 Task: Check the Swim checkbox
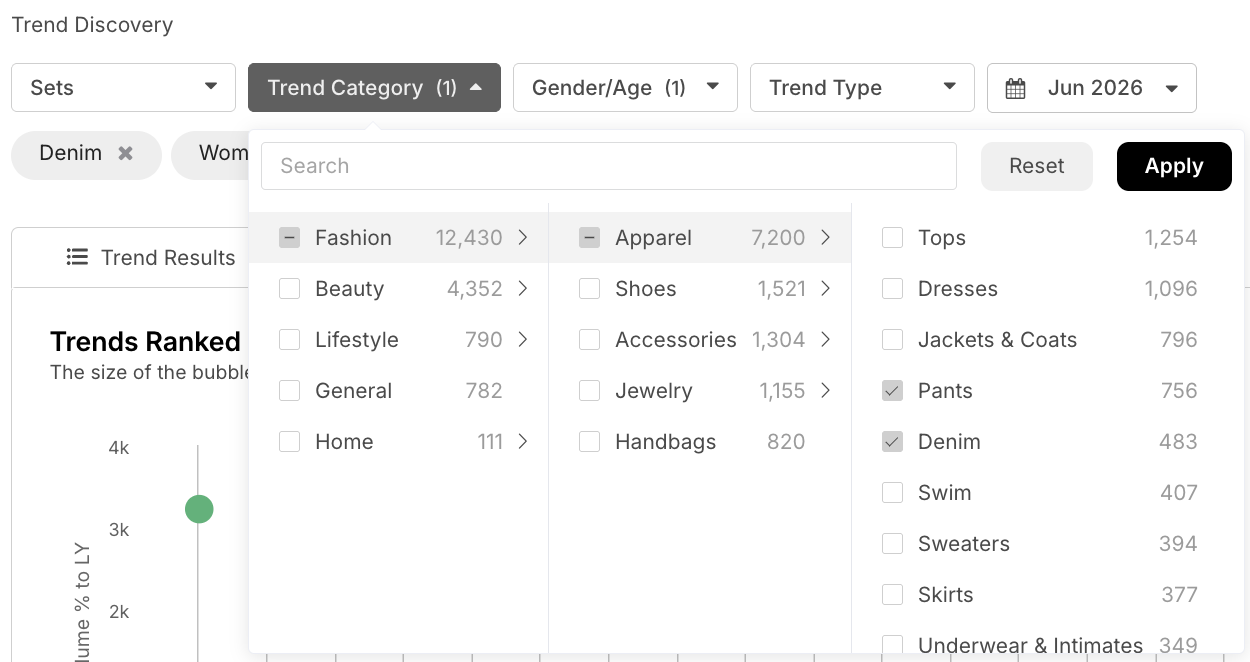pos(892,493)
